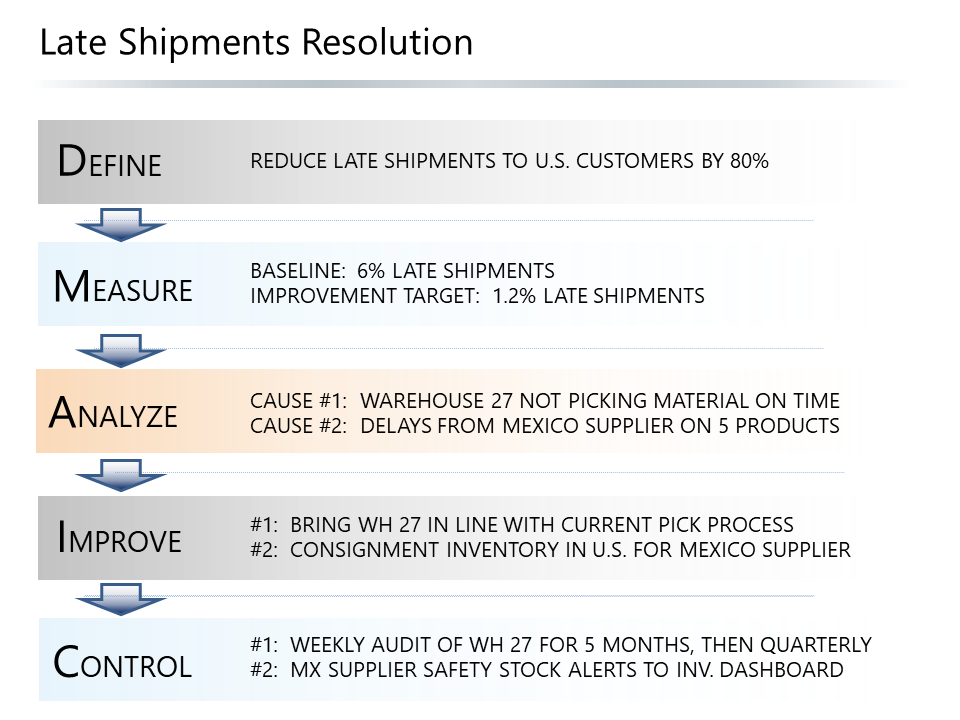The width and height of the screenshot is (960, 720).
Task: Click the IMPROVE stage label
Action: (x=119, y=538)
